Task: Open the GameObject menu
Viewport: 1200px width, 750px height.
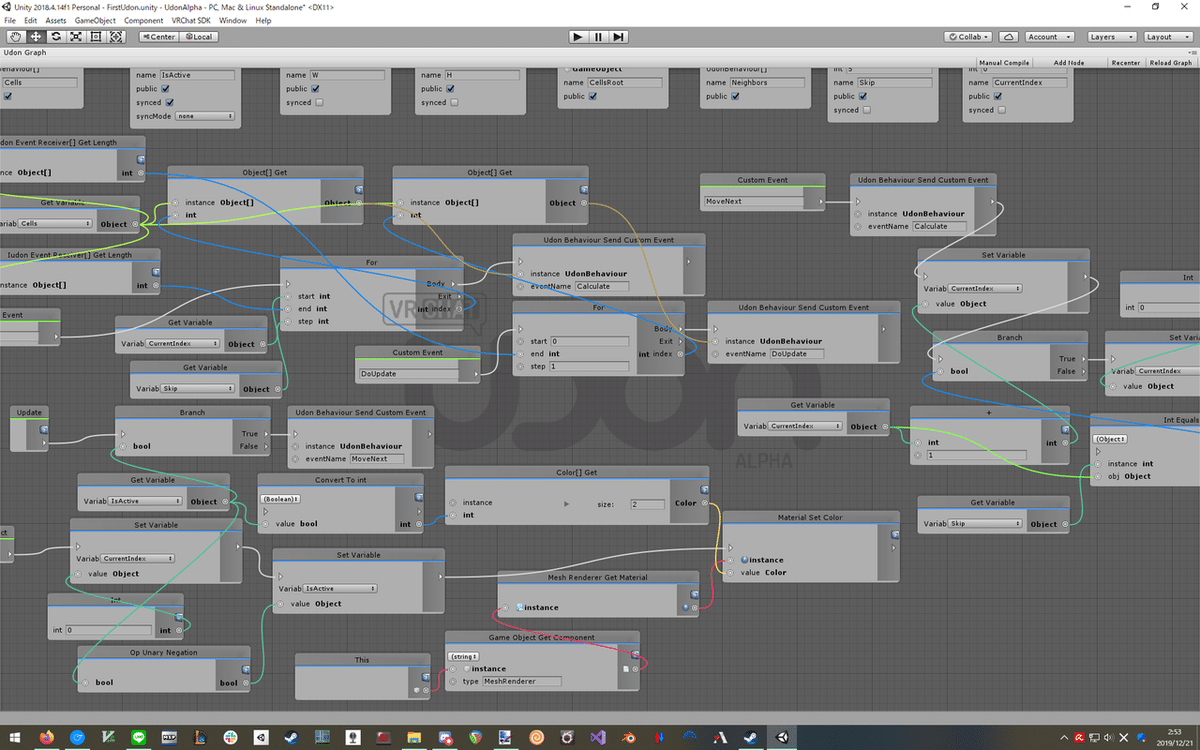Action: point(96,20)
